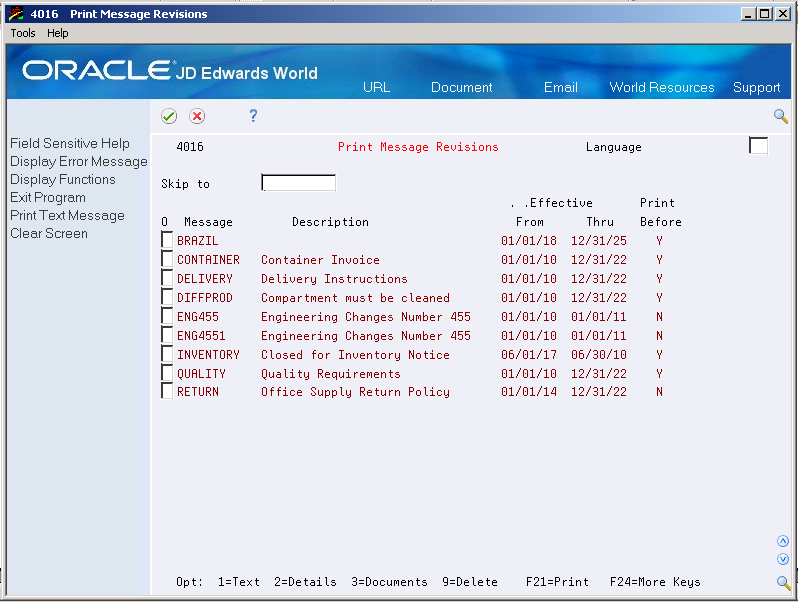Click the 9=Delete option label

coord(470,582)
